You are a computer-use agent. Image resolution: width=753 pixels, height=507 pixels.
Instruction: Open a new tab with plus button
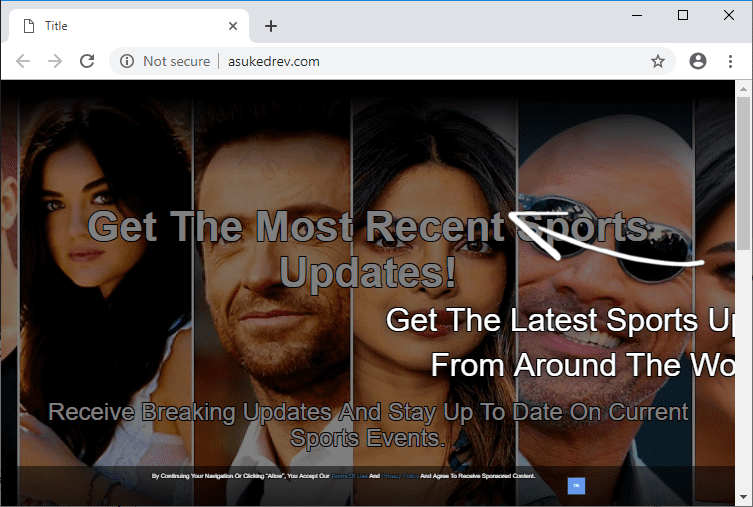tap(271, 26)
